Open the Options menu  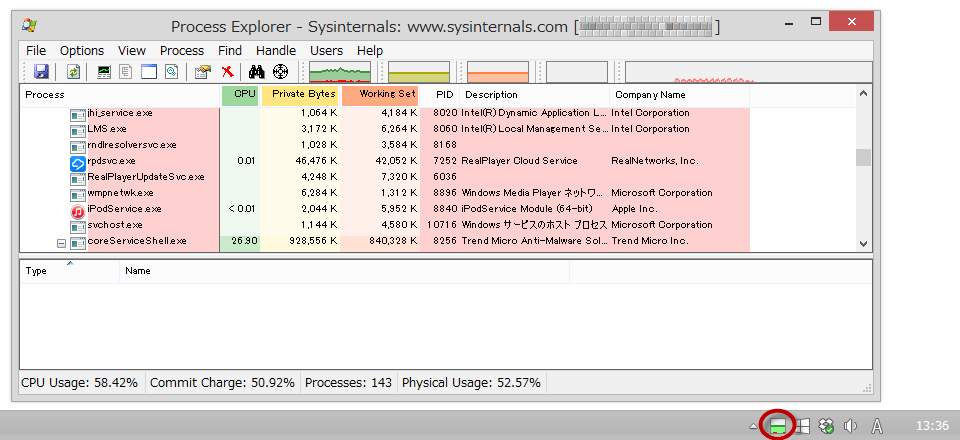[82, 51]
